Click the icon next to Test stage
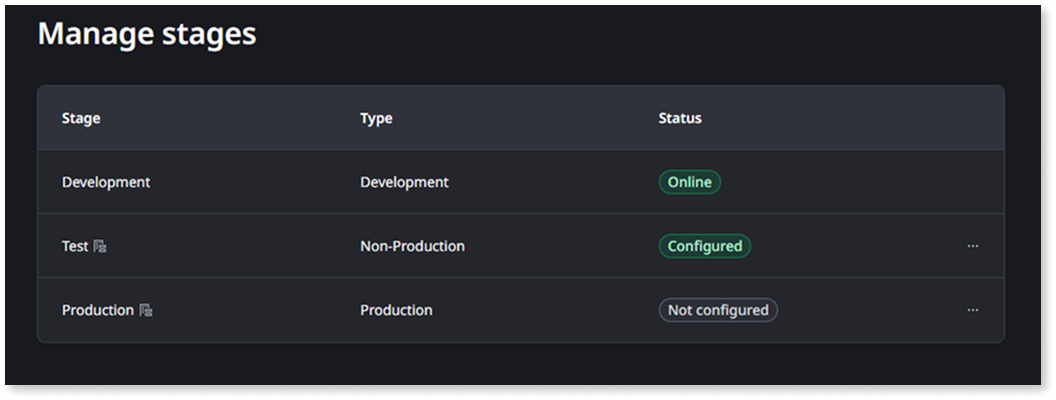This screenshot has width=1056, height=400. 100,246
